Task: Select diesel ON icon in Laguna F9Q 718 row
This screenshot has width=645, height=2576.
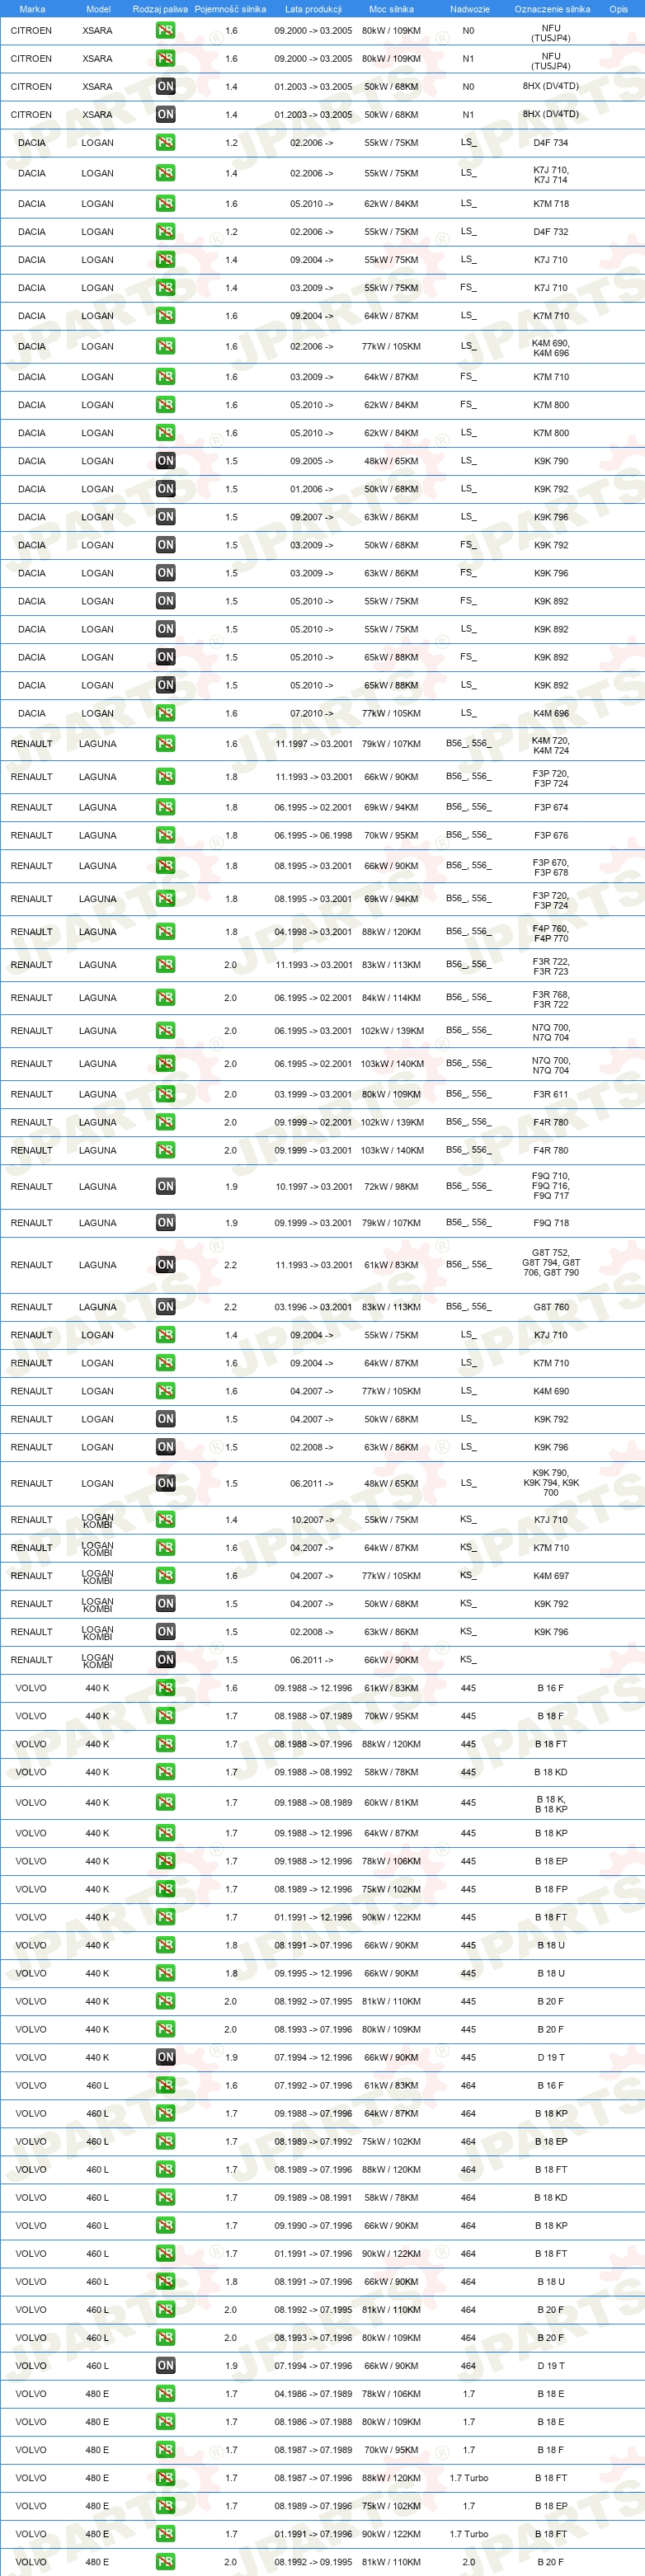Action: [165, 1223]
